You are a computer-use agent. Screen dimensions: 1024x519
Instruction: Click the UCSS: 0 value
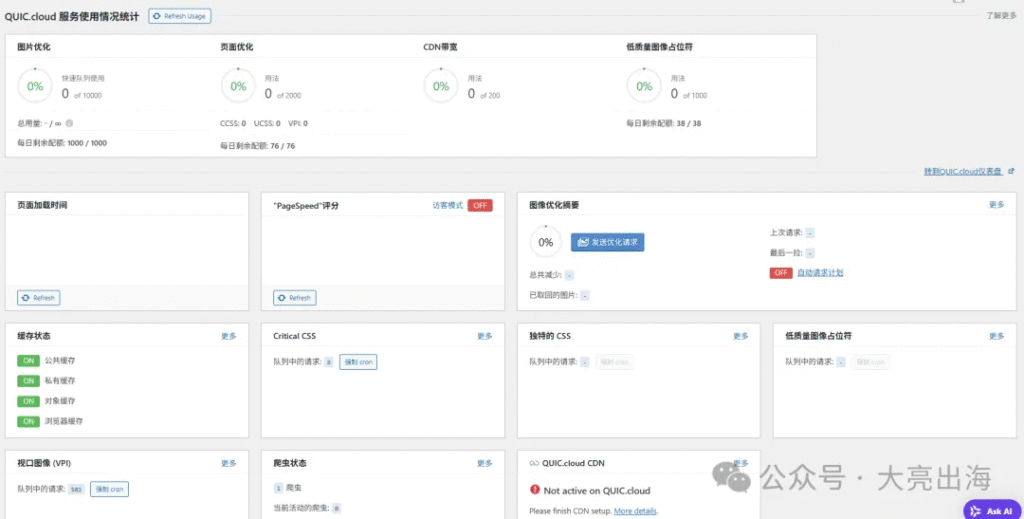[x=267, y=123]
